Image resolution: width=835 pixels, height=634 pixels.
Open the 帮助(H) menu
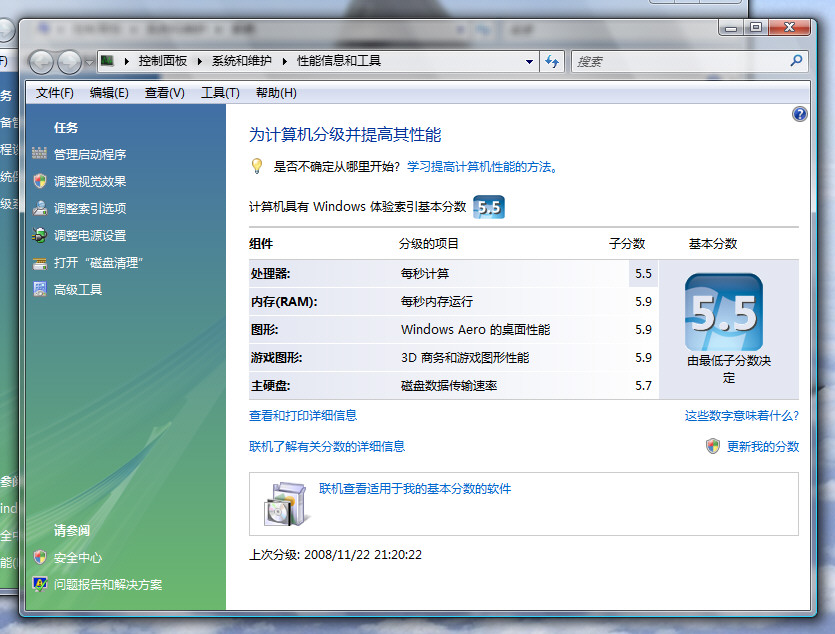[276, 93]
